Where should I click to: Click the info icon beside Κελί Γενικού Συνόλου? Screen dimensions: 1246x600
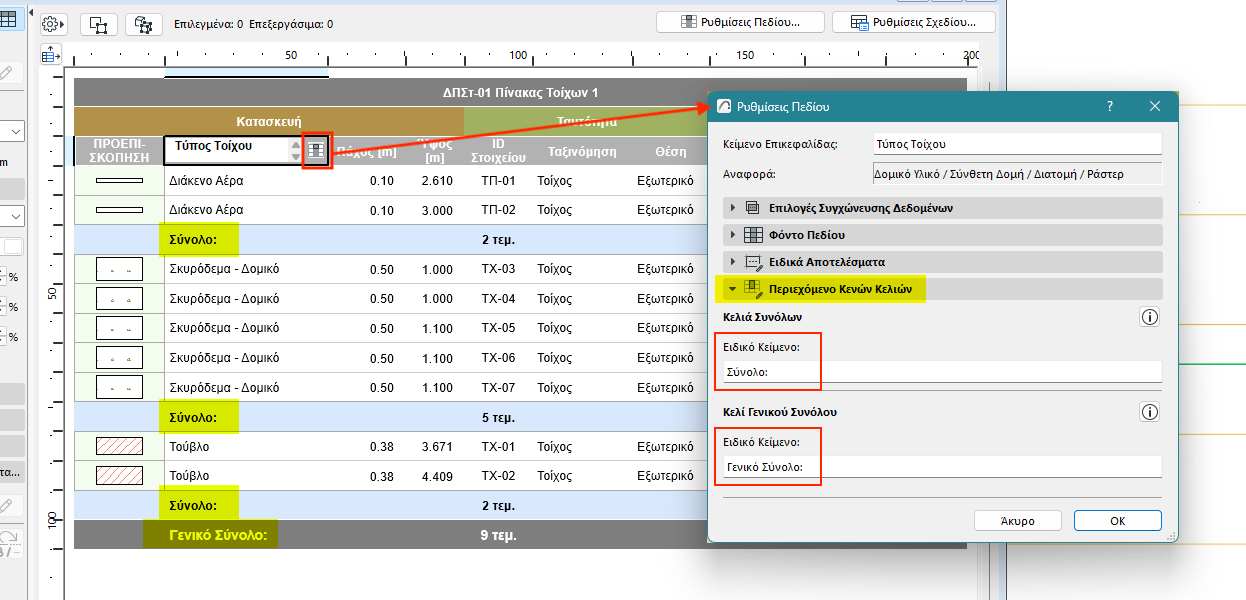click(x=1150, y=412)
